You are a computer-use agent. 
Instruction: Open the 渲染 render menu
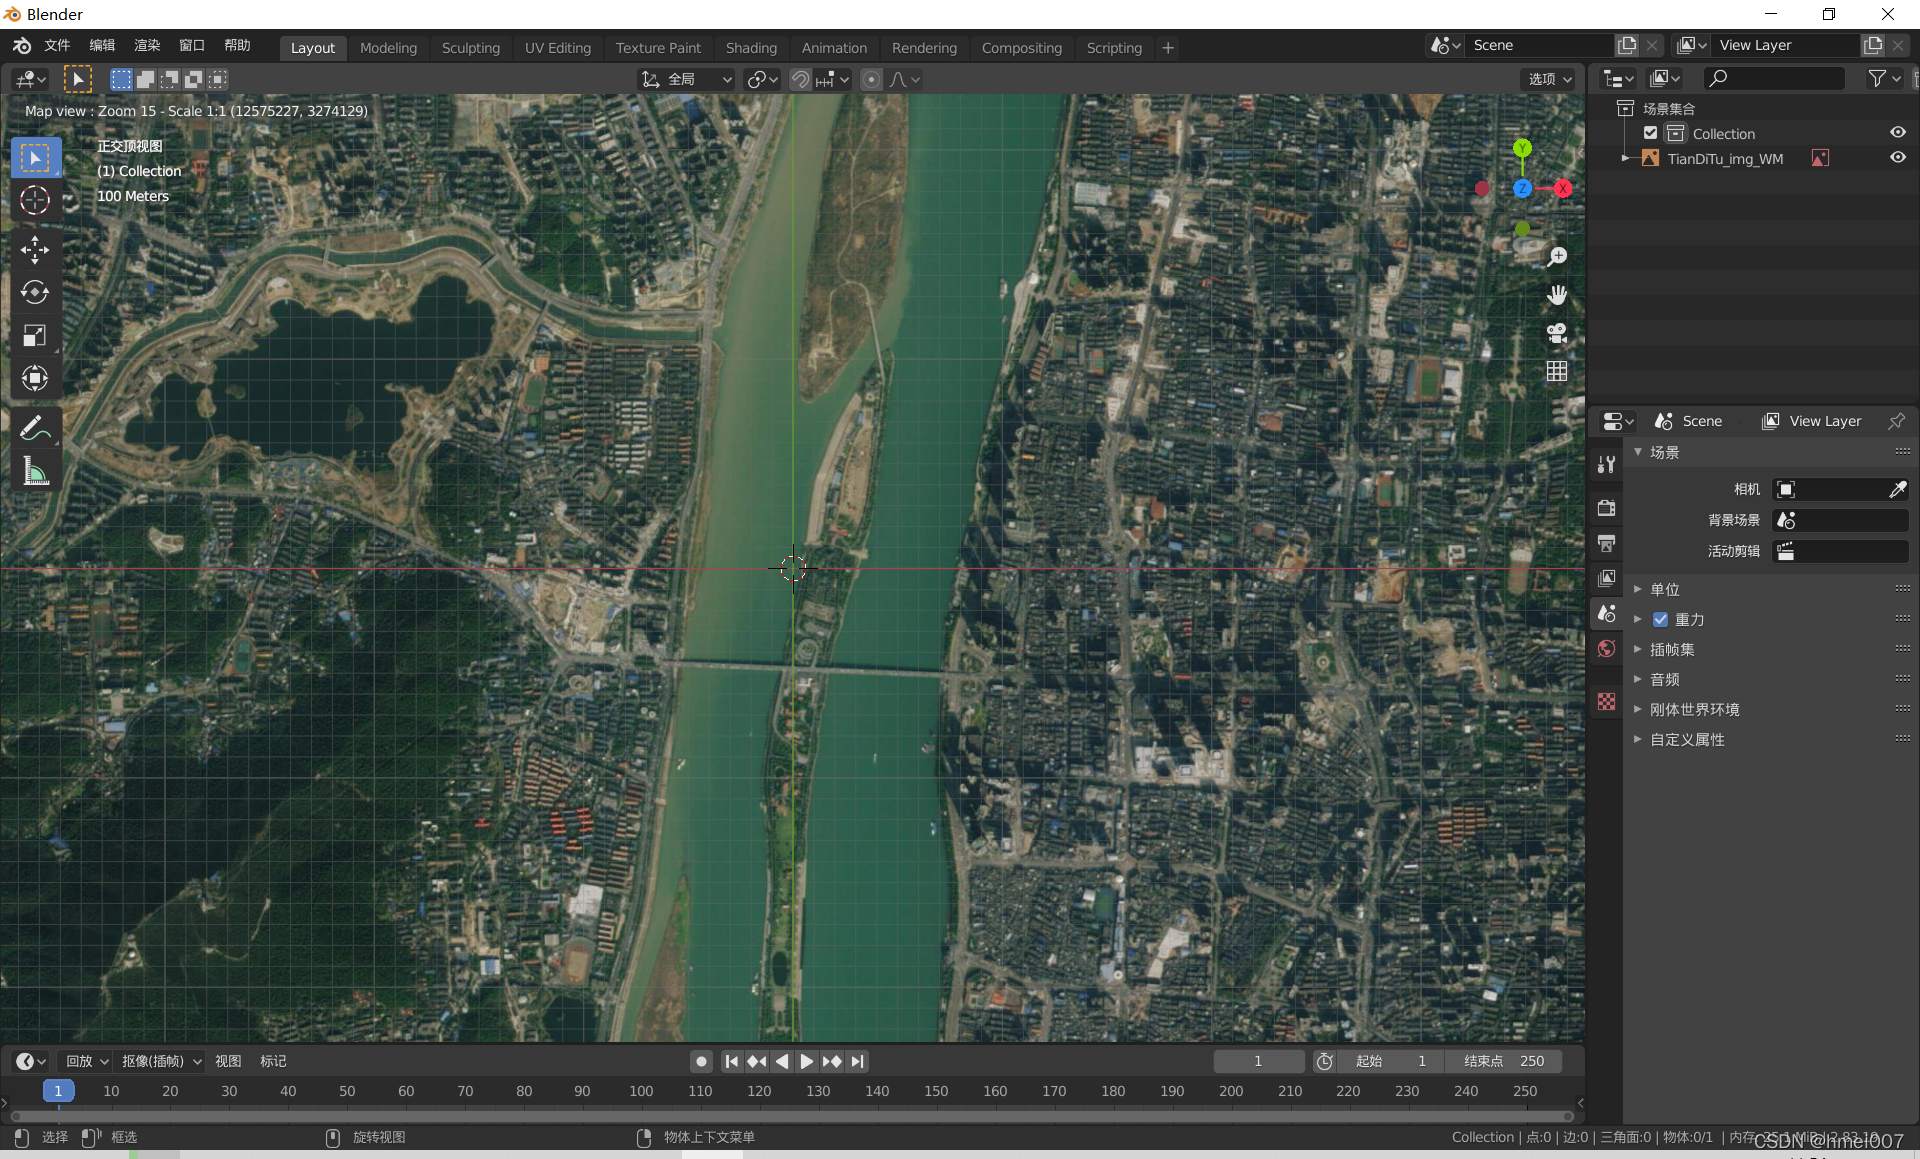147,45
